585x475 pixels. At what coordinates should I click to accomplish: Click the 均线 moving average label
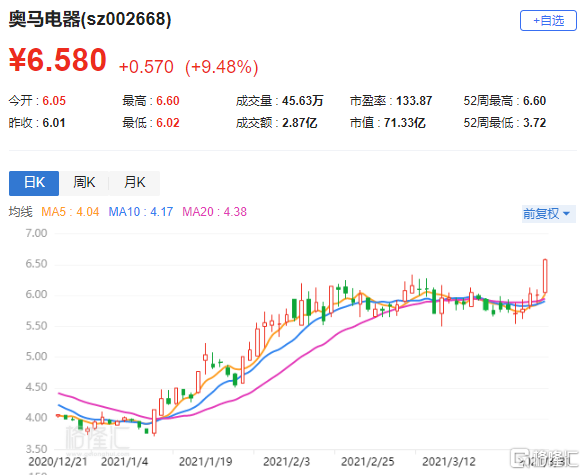tap(21, 212)
